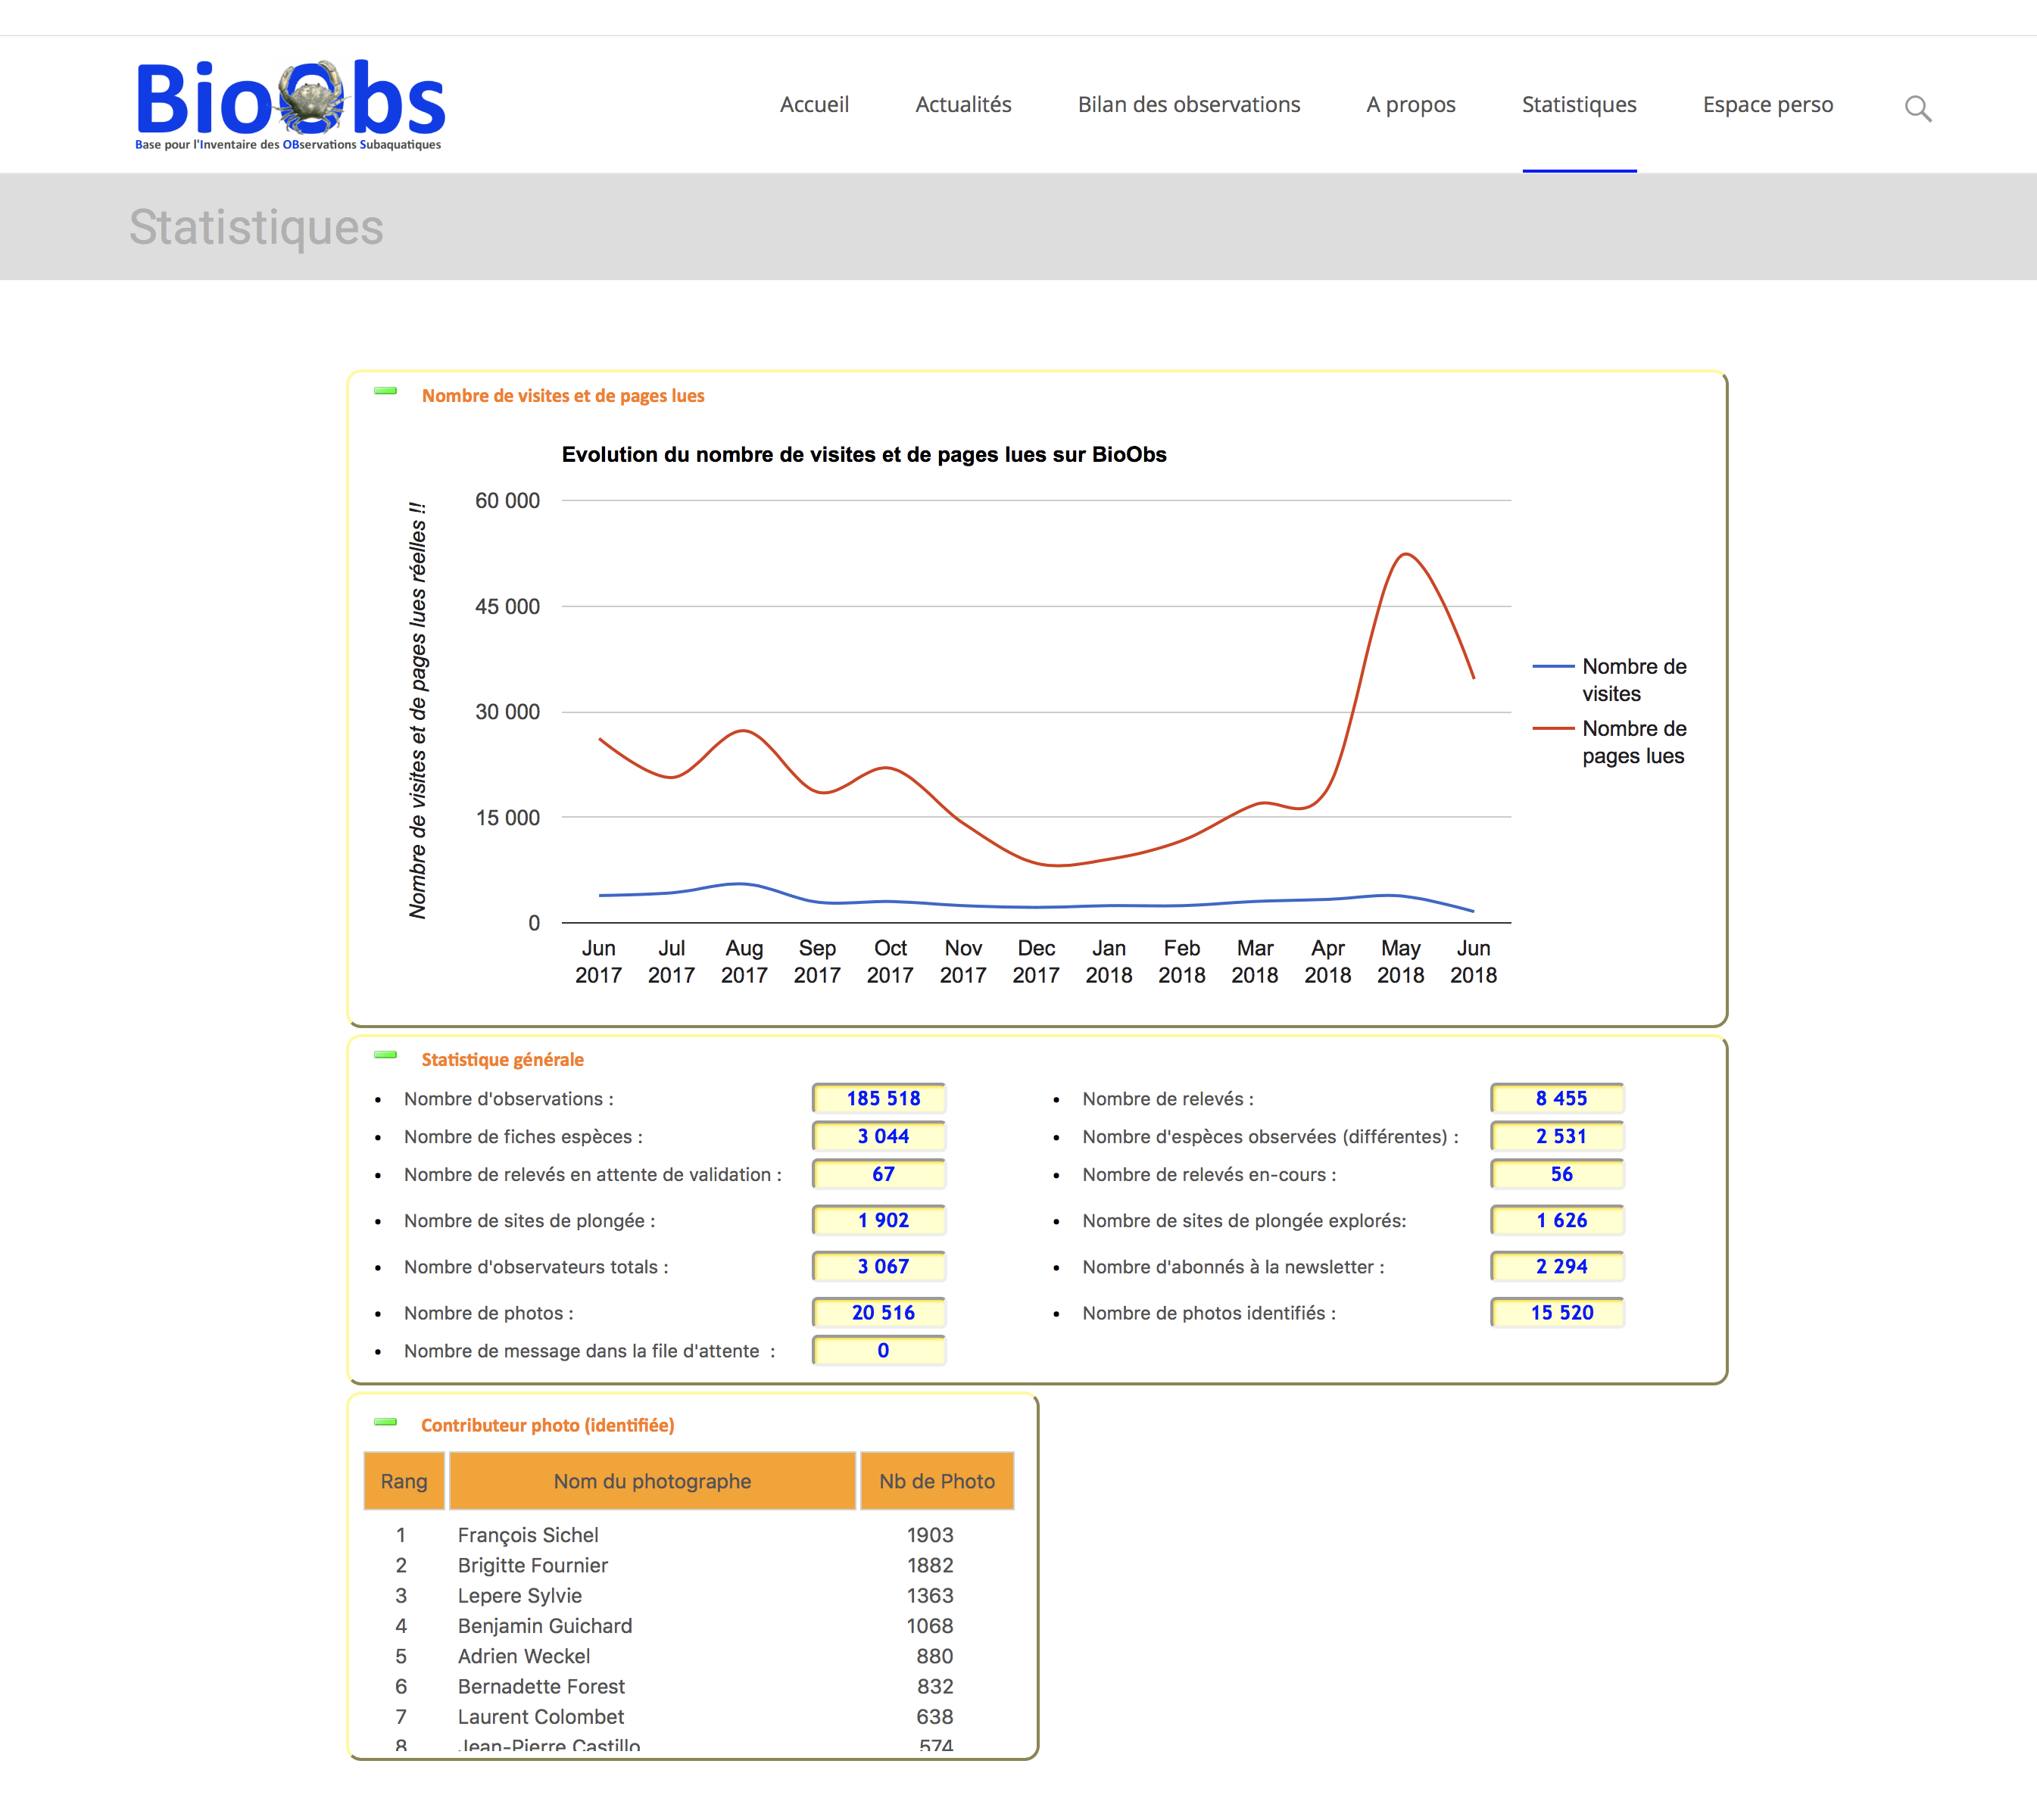Open Bilan des observations menu
Viewport: 2037px width, 1820px height.
pyautogui.click(x=1189, y=105)
